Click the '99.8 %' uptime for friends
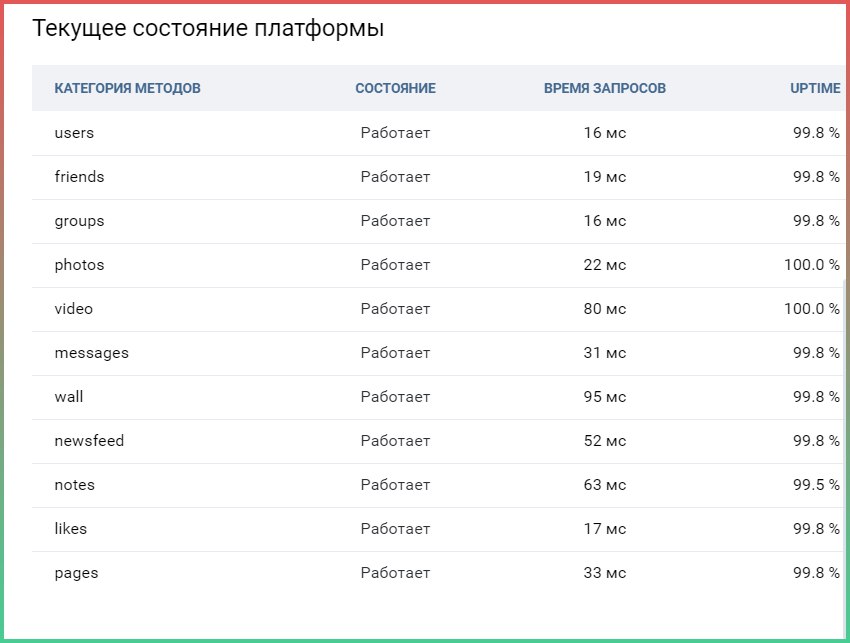 [x=816, y=177]
